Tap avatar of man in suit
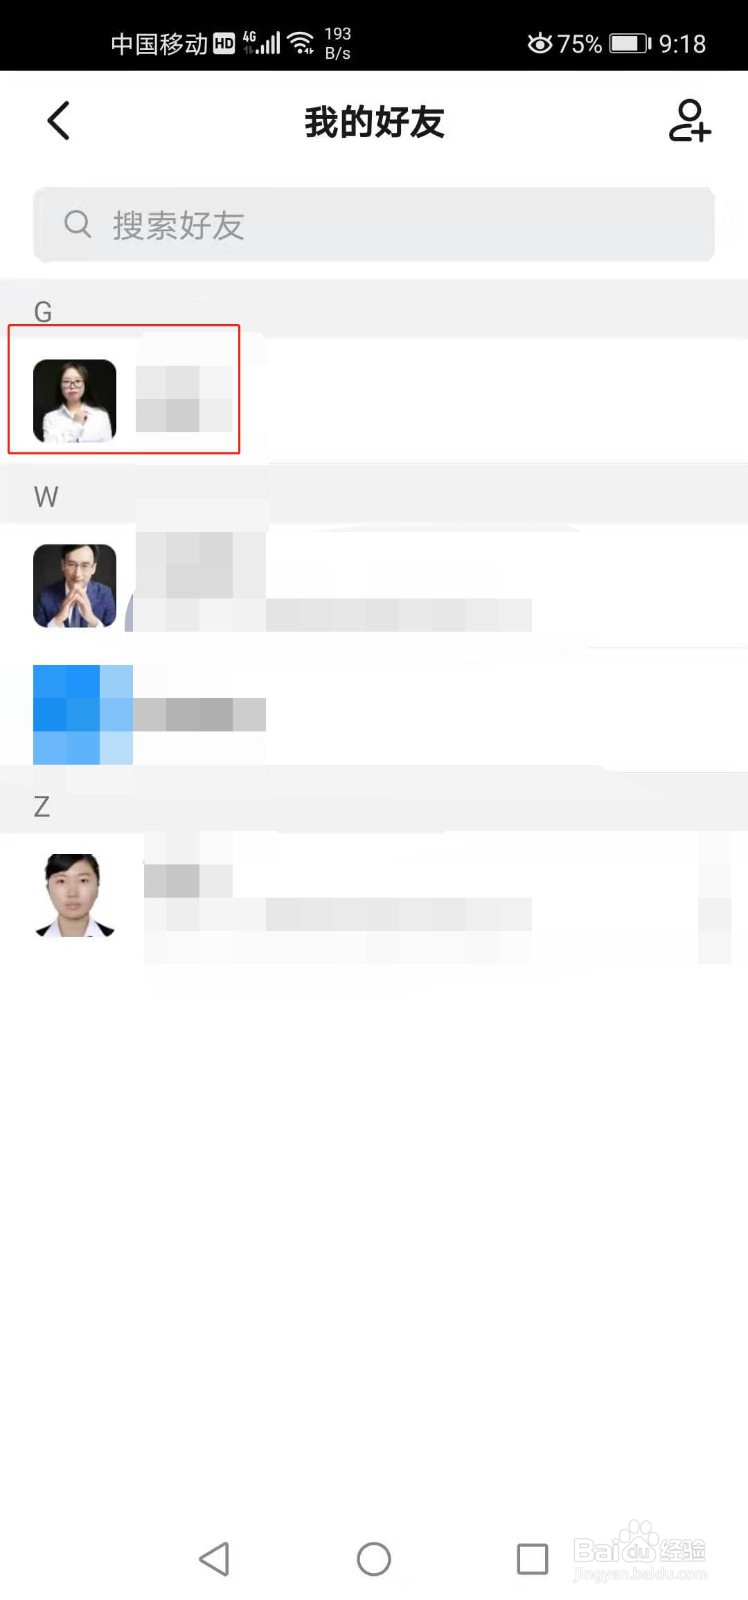748x1600 pixels. tap(75, 586)
